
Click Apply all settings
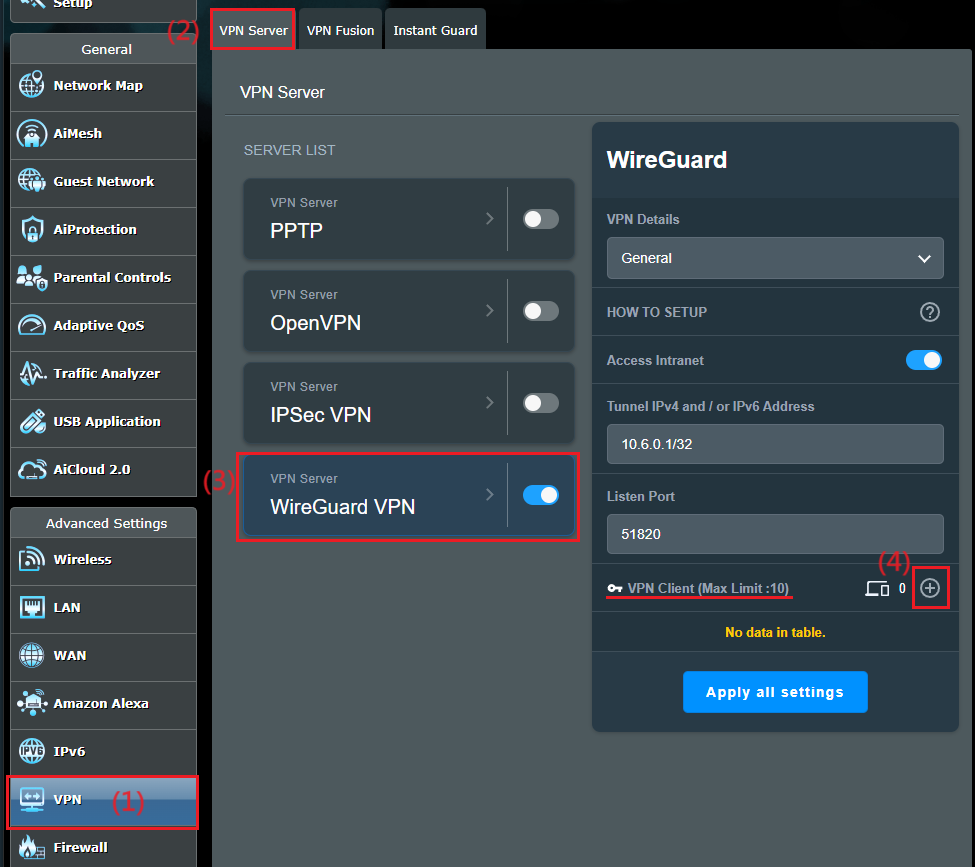pyautogui.click(x=775, y=691)
